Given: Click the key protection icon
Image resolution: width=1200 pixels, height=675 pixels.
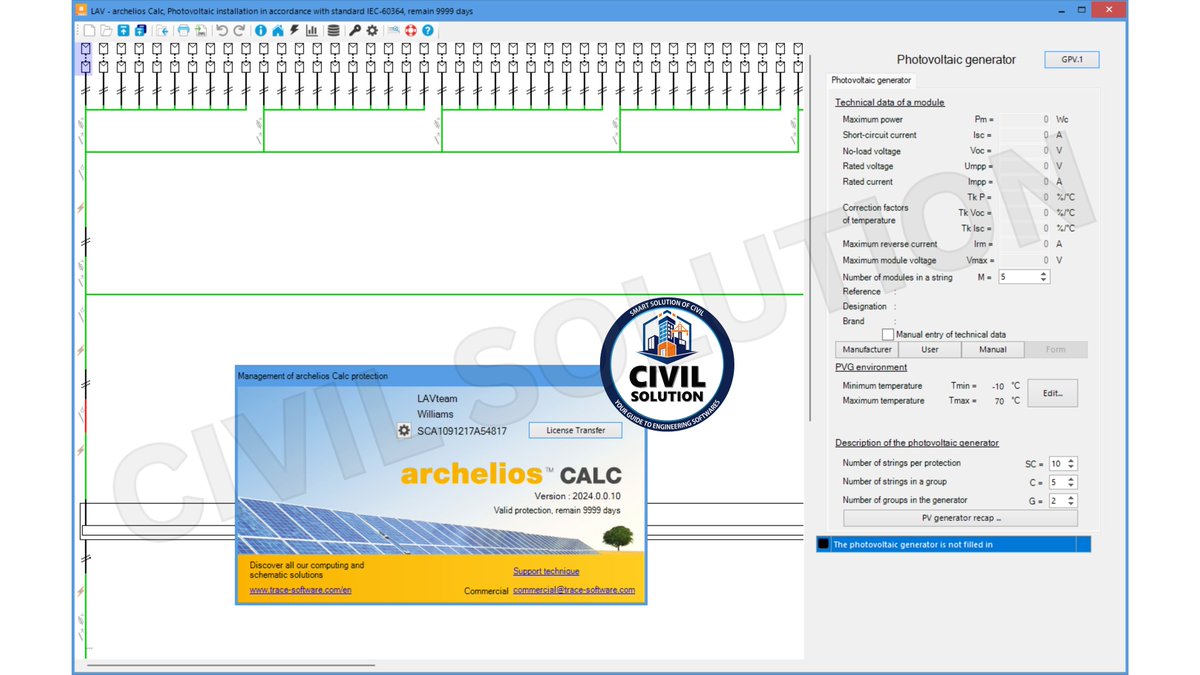Looking at the screenshot, I should 355,31.
